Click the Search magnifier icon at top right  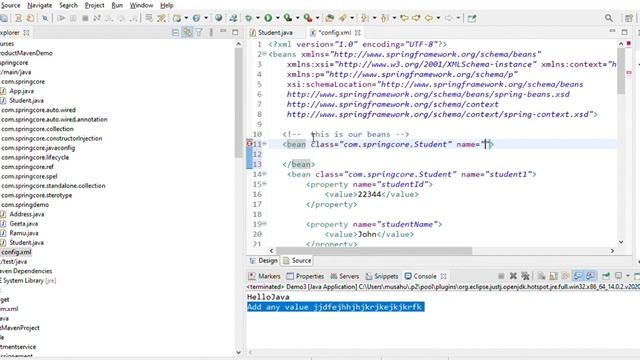[609, 18]
